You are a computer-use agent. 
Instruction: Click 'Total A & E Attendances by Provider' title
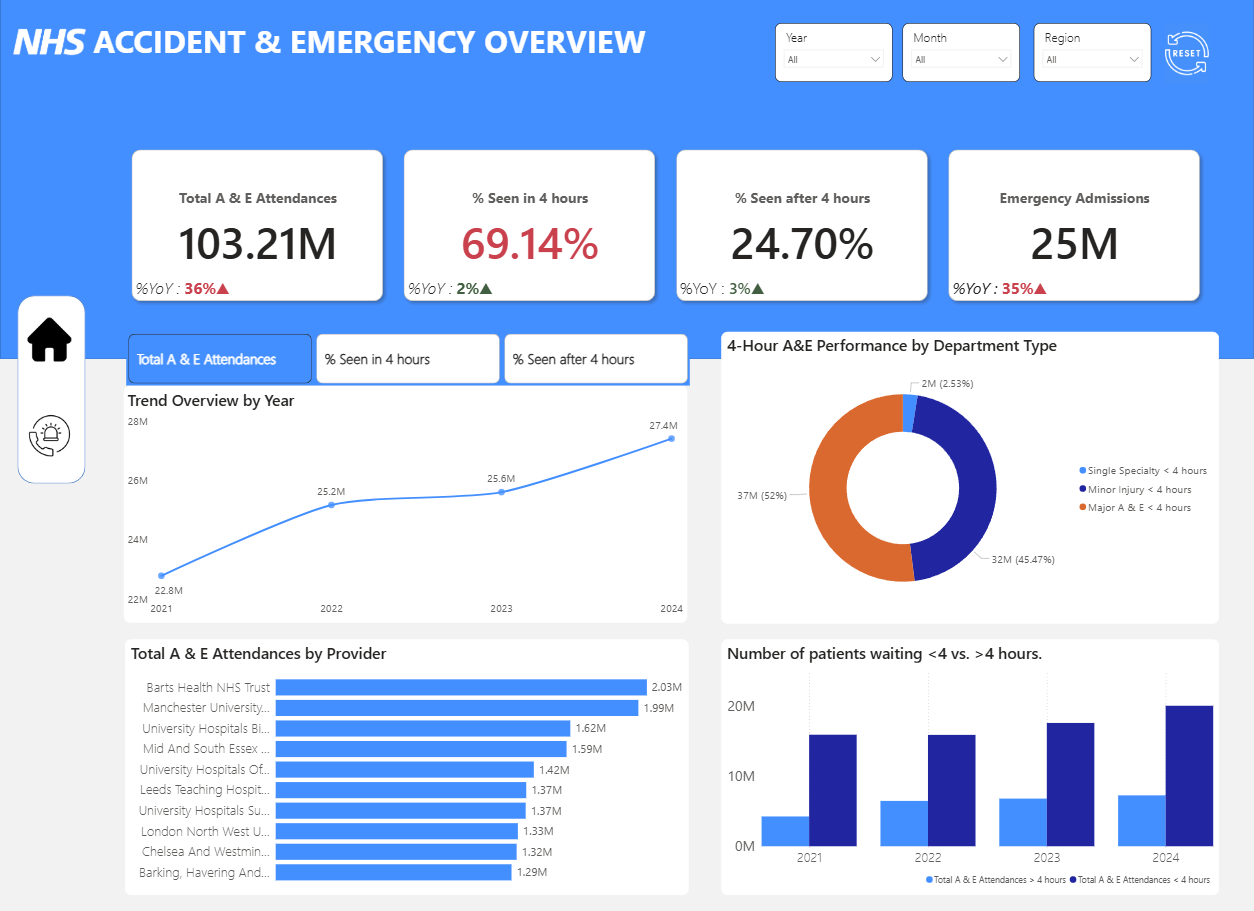tap(259, 654)
